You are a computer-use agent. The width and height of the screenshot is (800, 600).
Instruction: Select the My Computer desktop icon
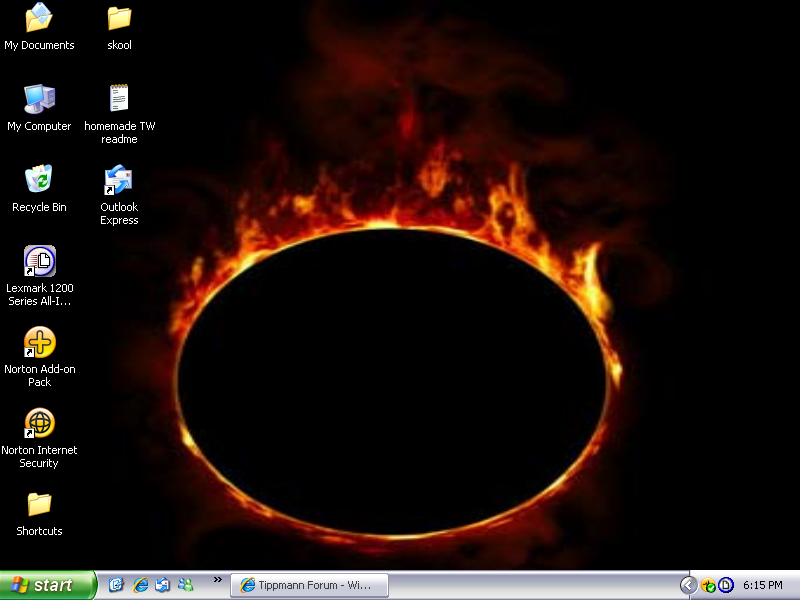pyautogui.click(x=39, y=99)
